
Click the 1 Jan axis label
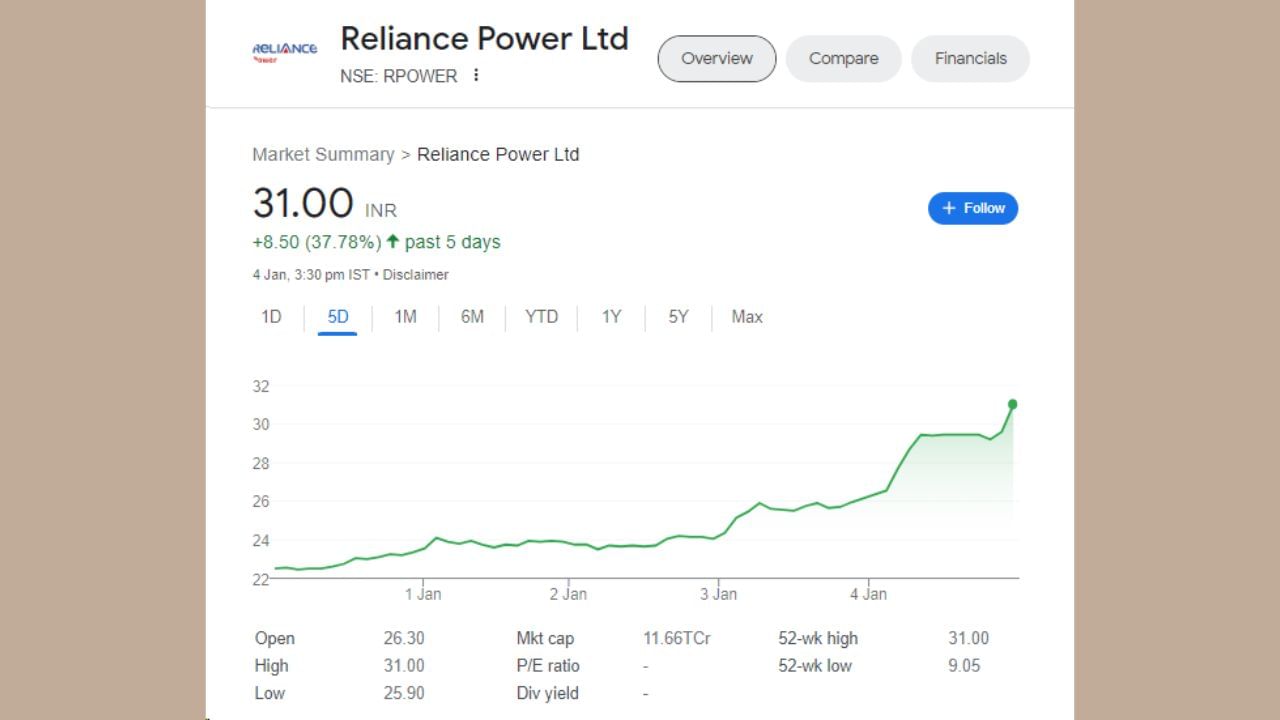pyautogui.click(x=423, y=594)
